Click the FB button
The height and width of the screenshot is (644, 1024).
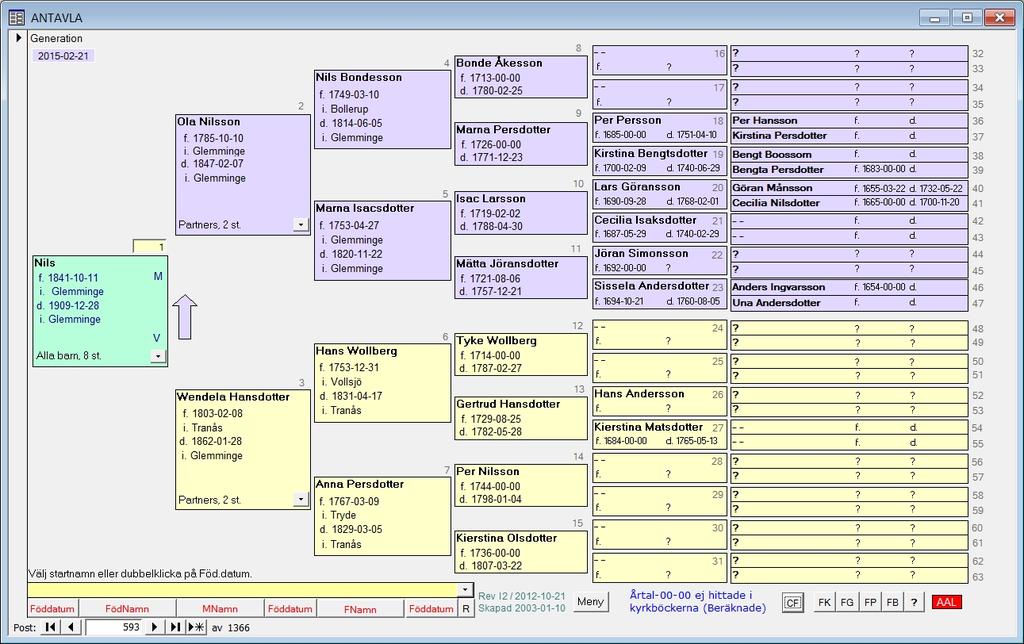(892, 602)
